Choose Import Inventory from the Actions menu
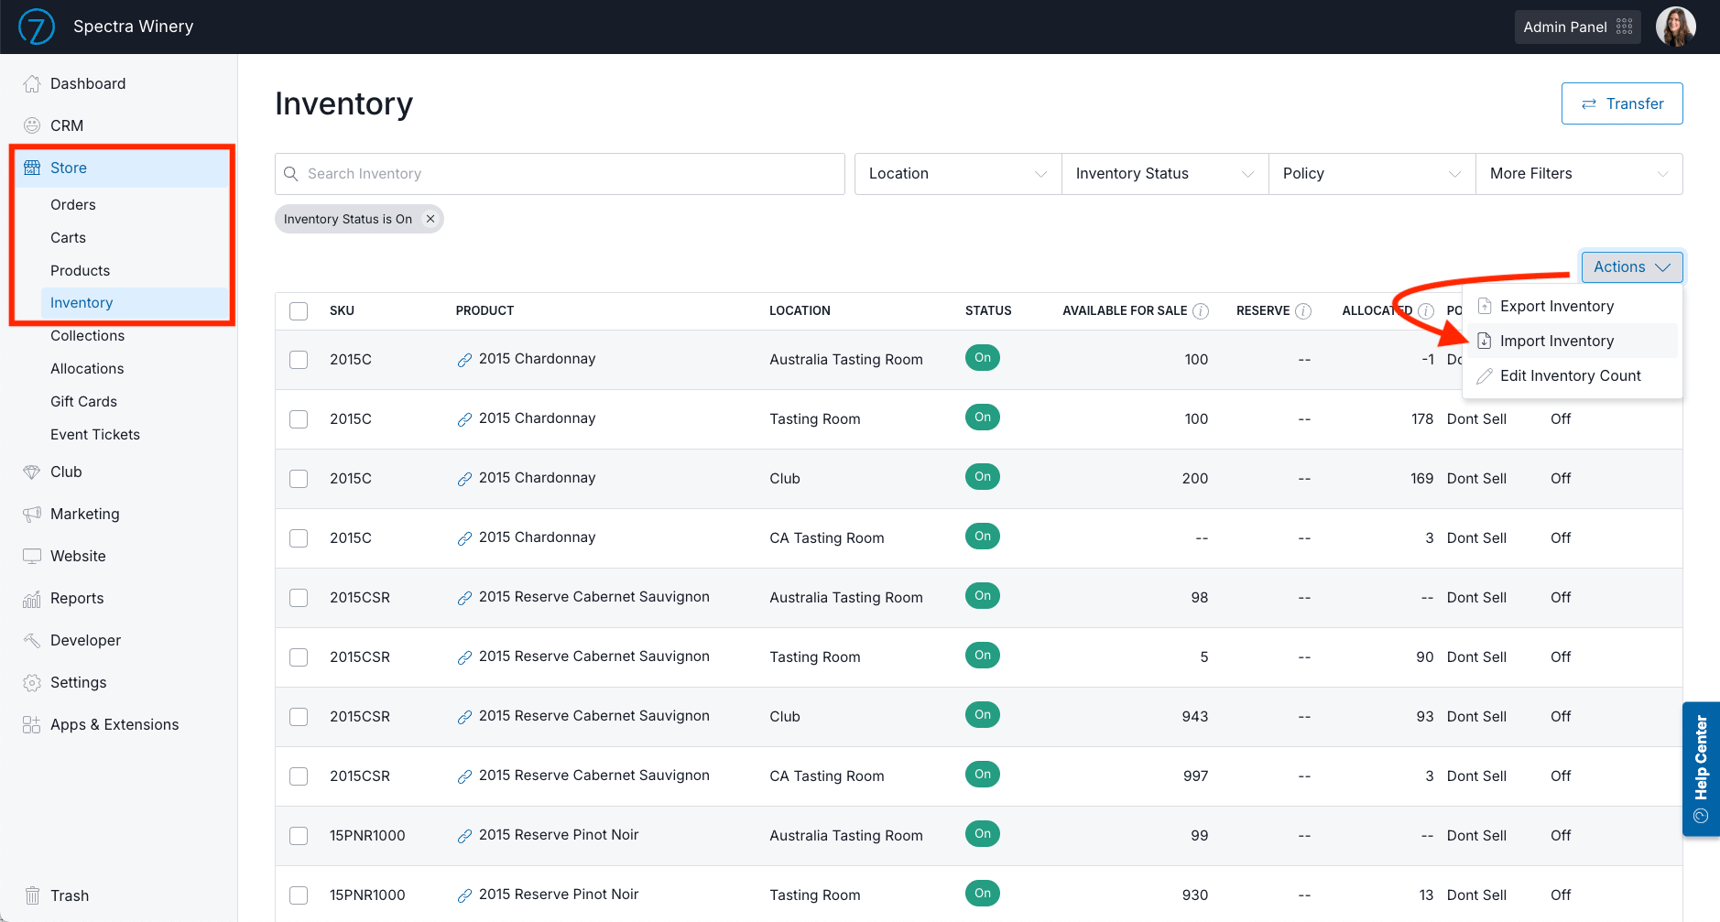The height and width of the screenshot is (922, 1720). [1556, 341]
